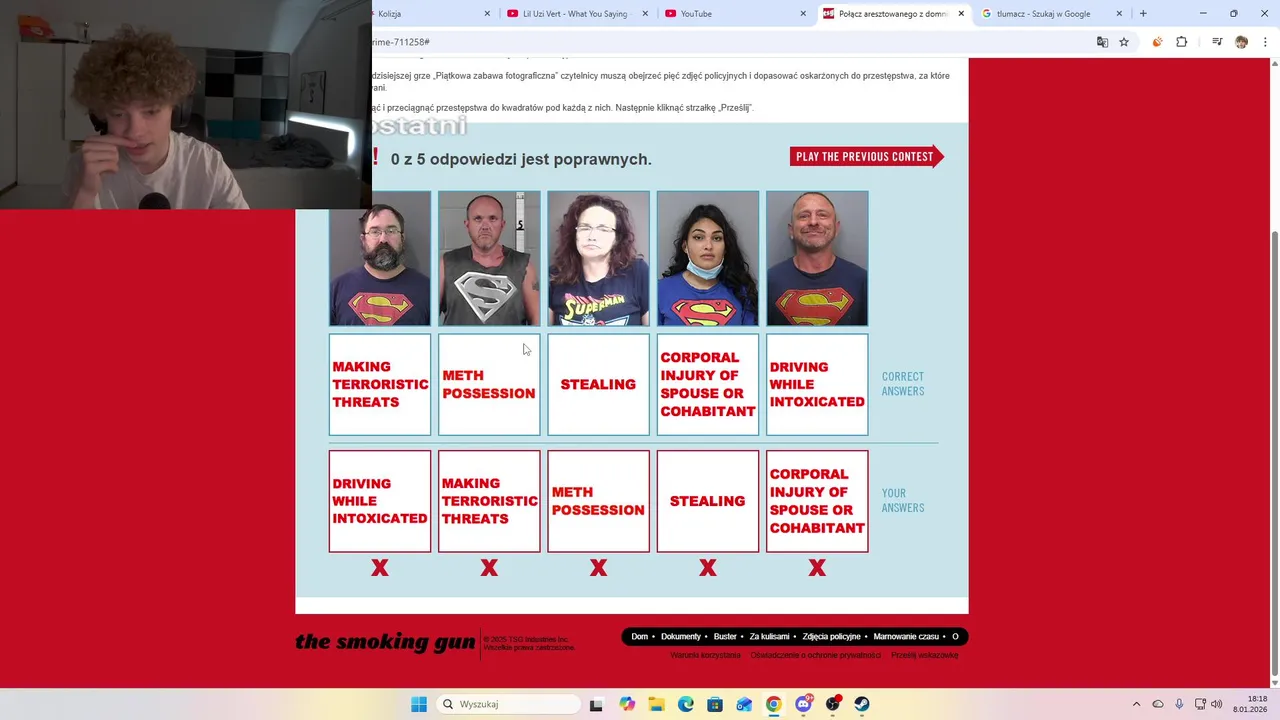Open the orange extension icon in Chrome toolbar
Viewport: 1280px width, 720px height.
pos(1157,42)
